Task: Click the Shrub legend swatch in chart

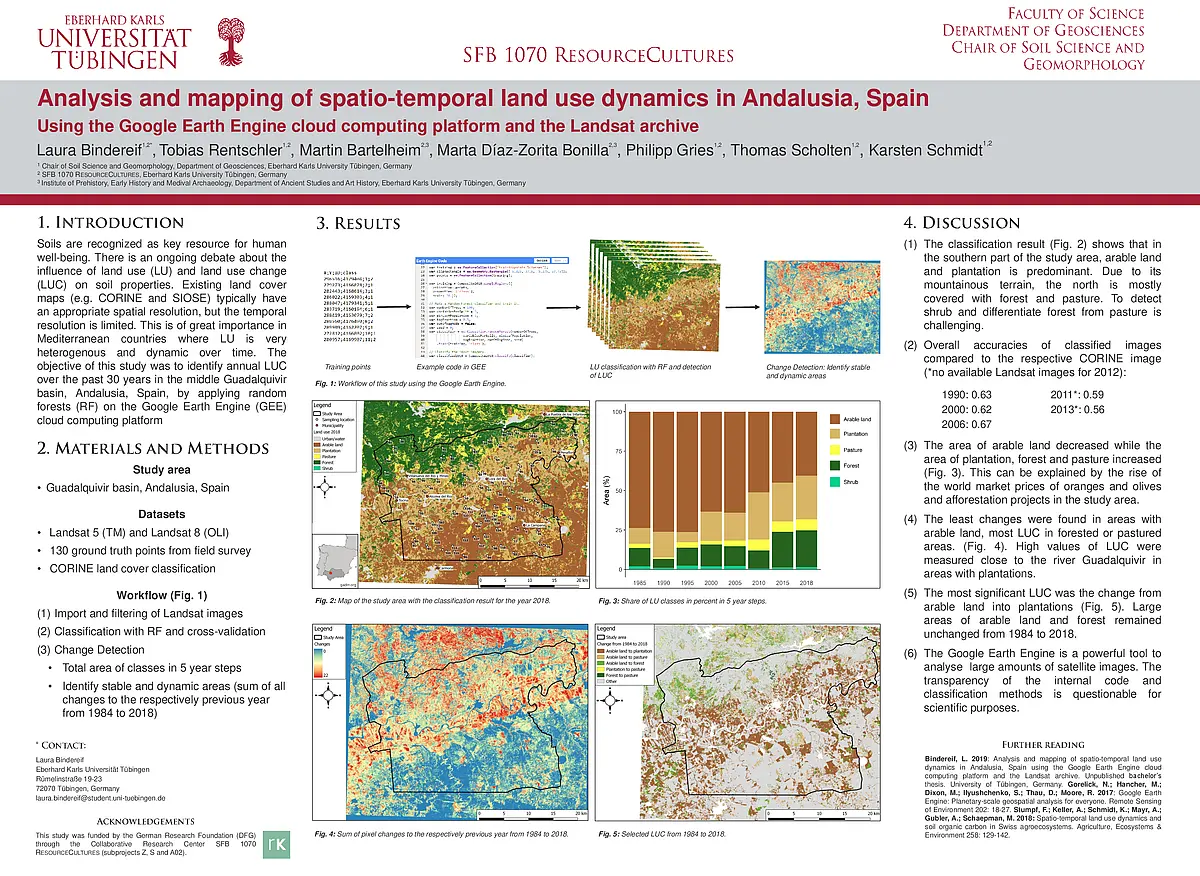Action: point(835,482)
